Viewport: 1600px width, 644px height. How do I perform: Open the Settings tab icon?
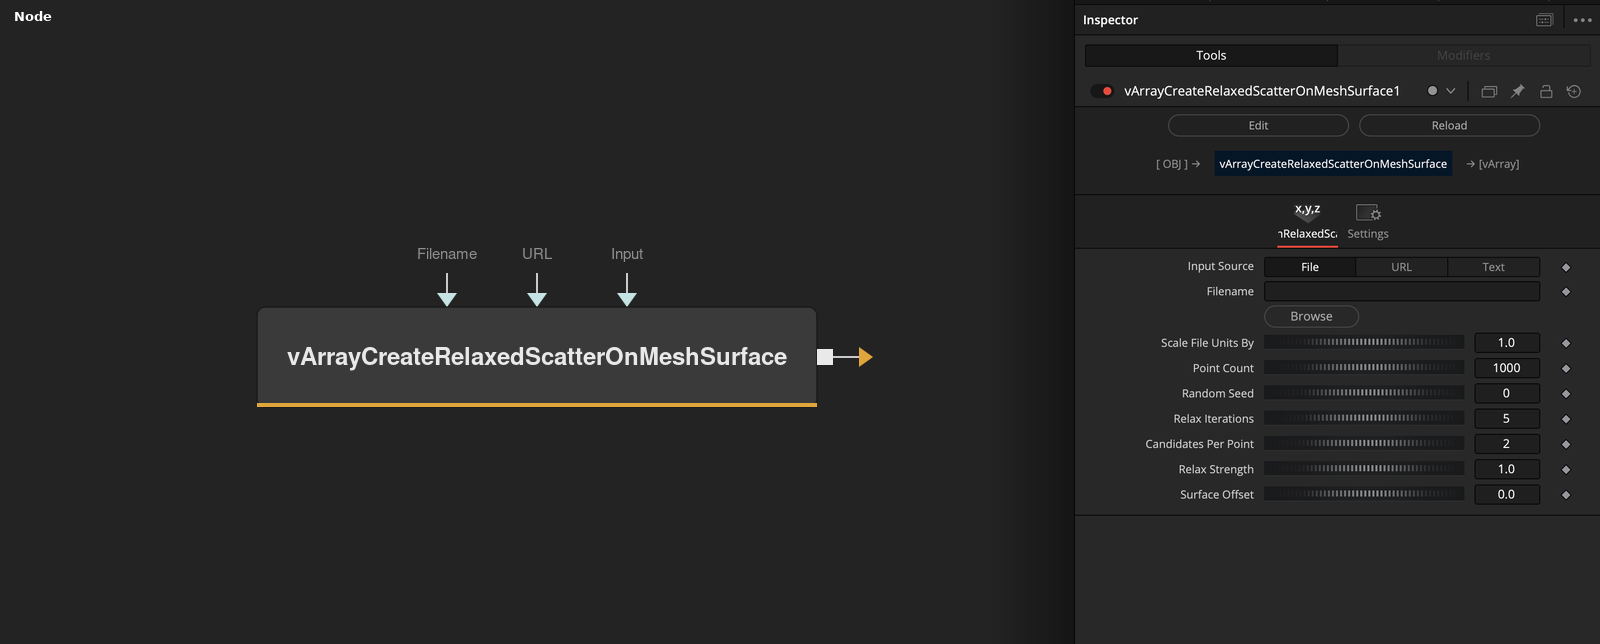(x=1368, y=221)
